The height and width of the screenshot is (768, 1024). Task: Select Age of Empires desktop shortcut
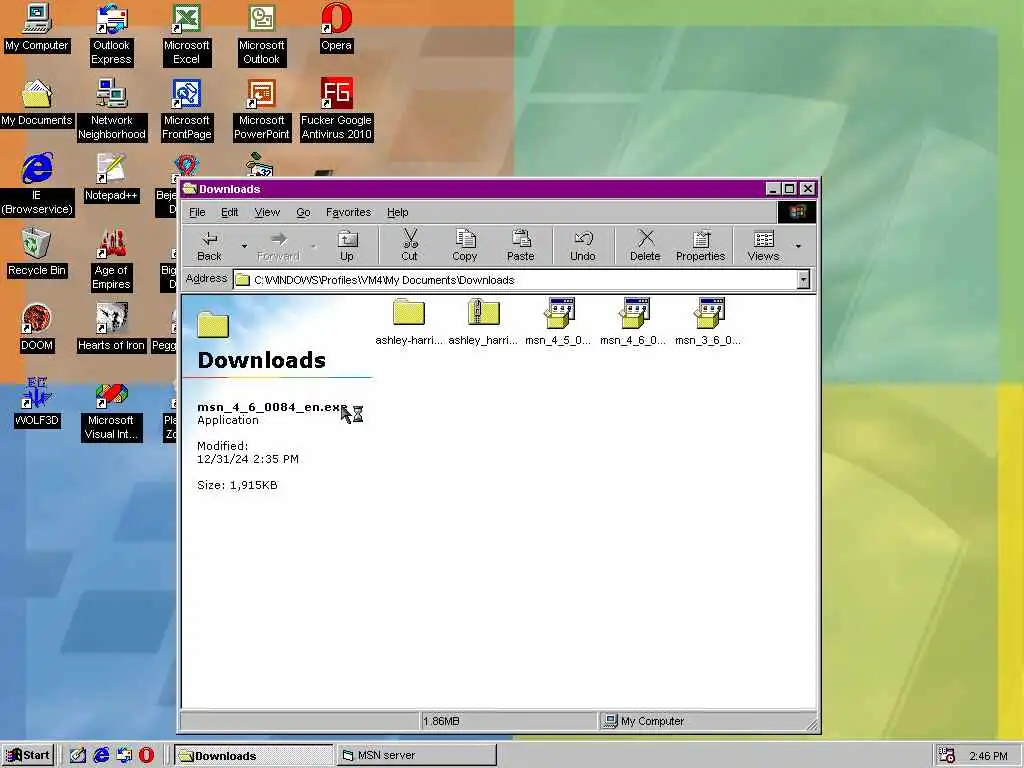[111, 260]
